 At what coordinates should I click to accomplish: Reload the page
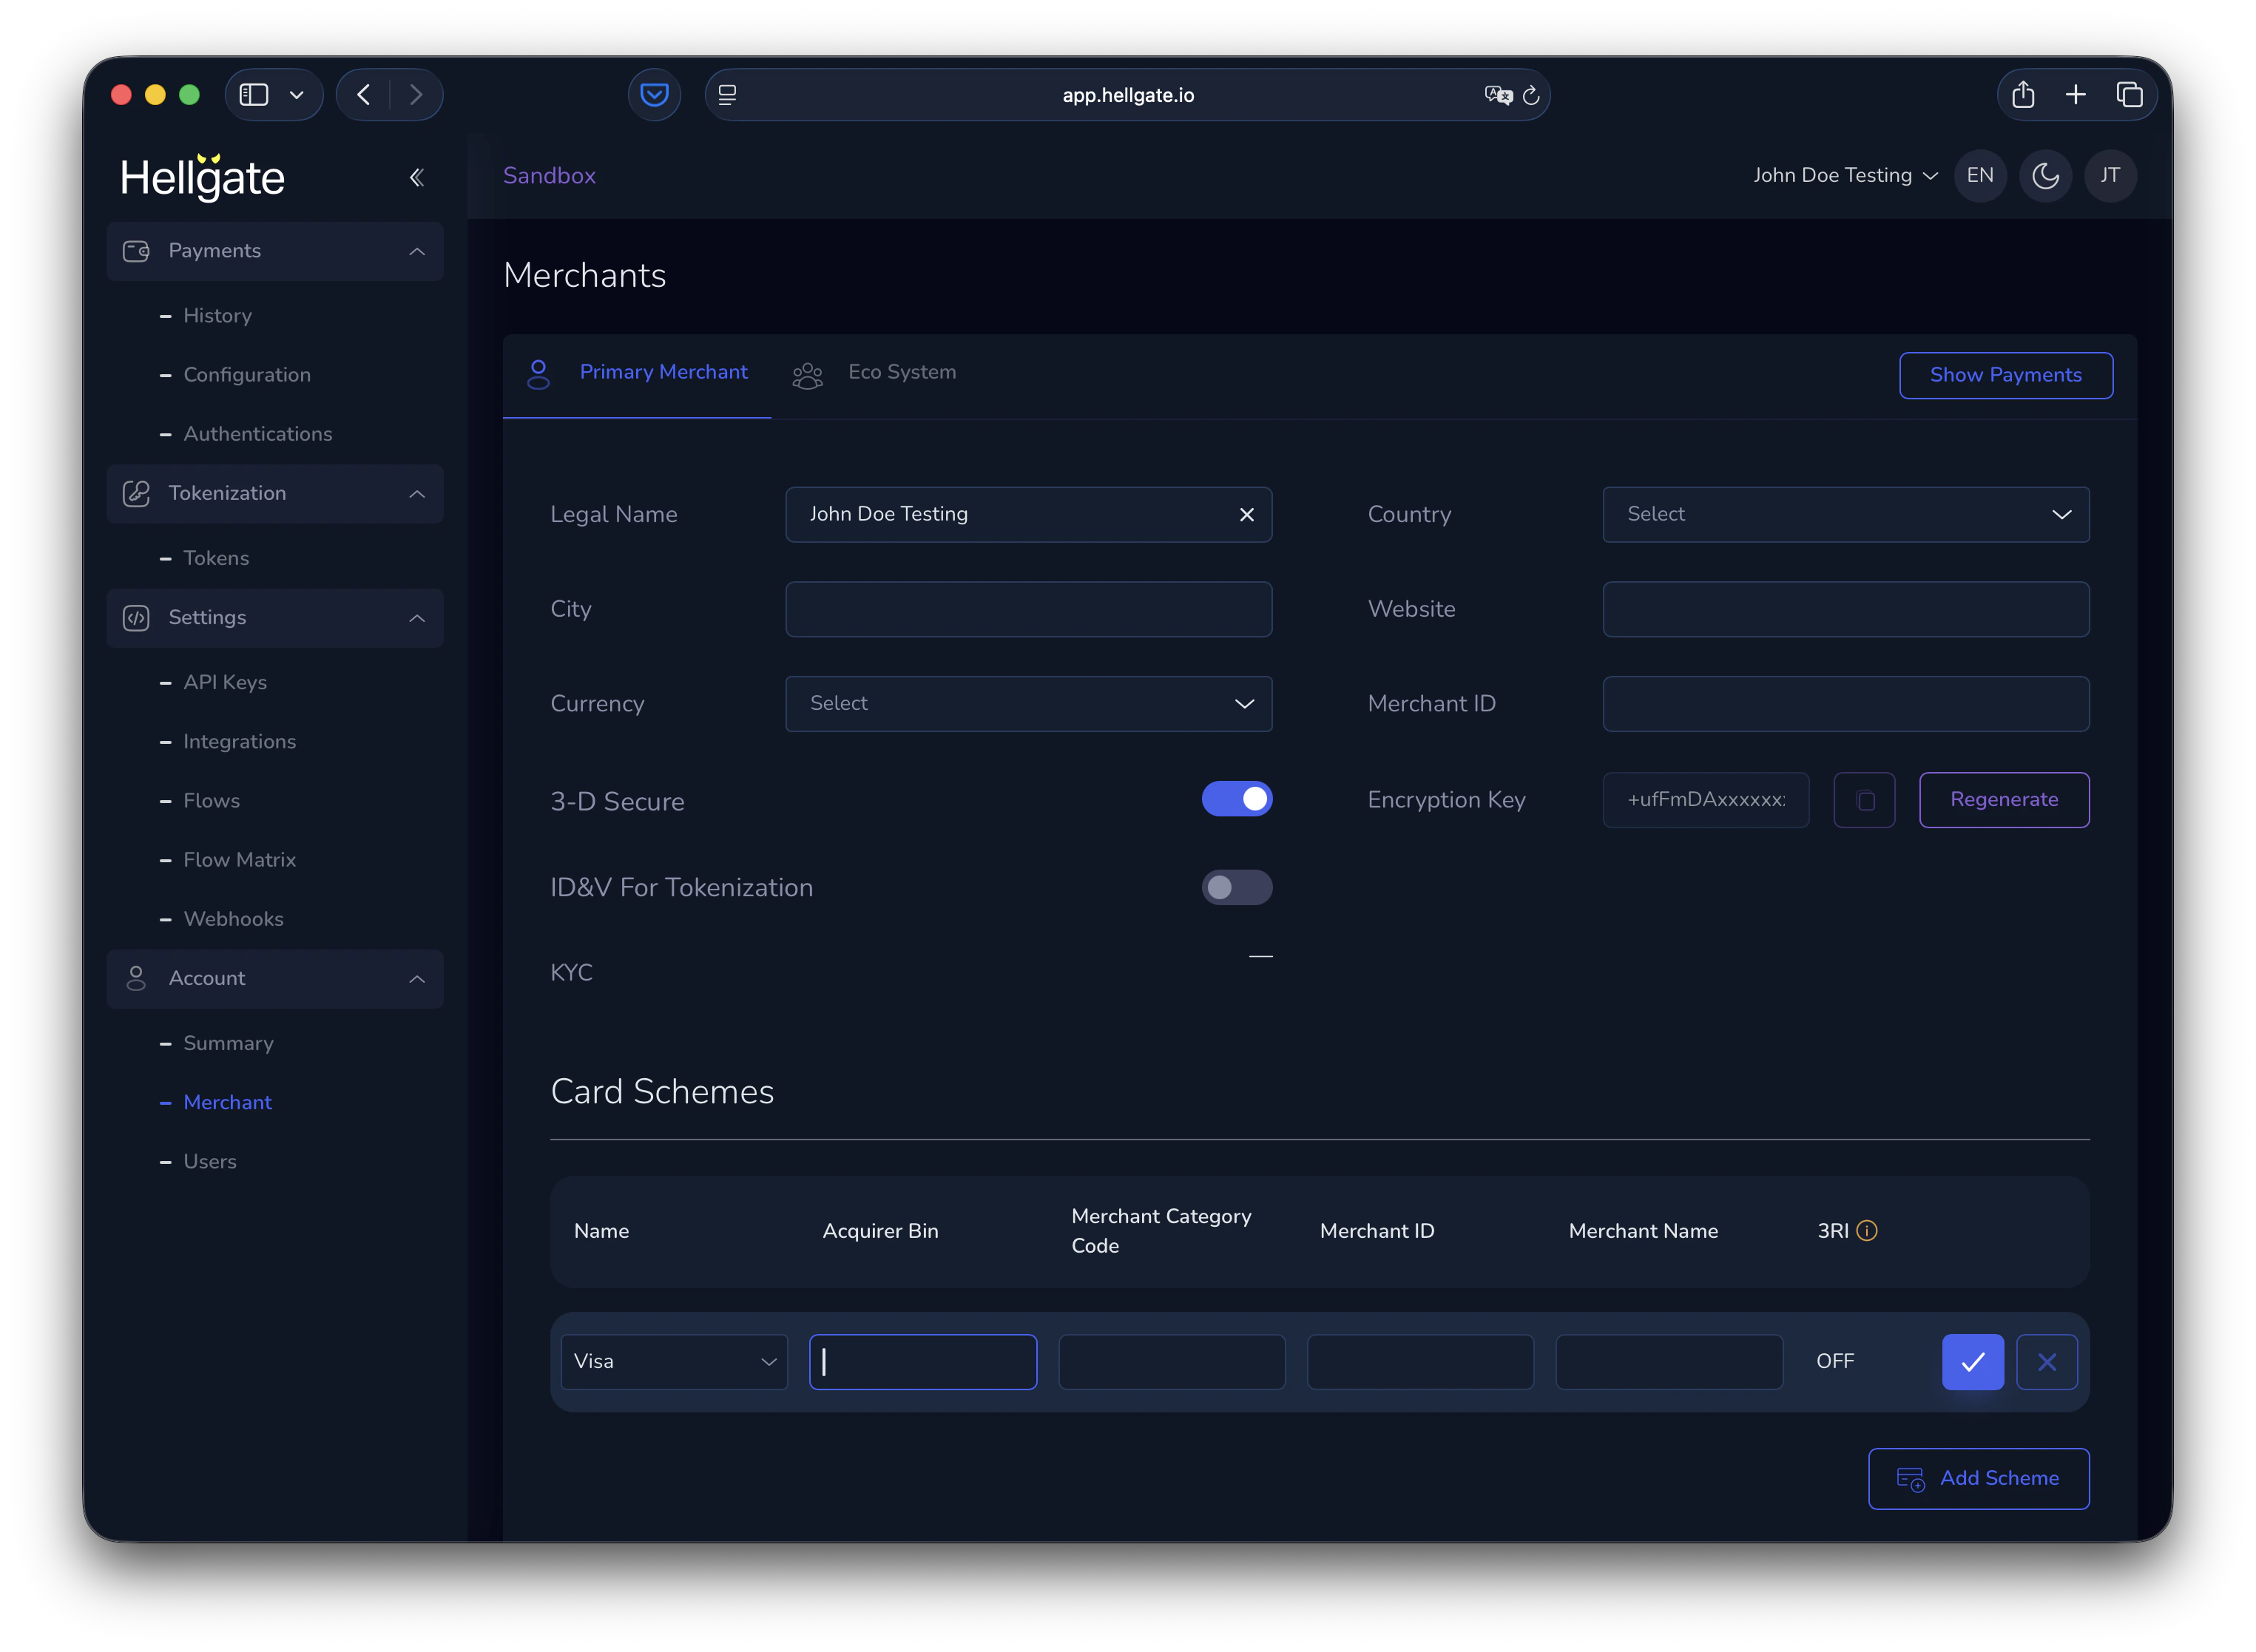pyautogui.click(x=1531, y=95)
